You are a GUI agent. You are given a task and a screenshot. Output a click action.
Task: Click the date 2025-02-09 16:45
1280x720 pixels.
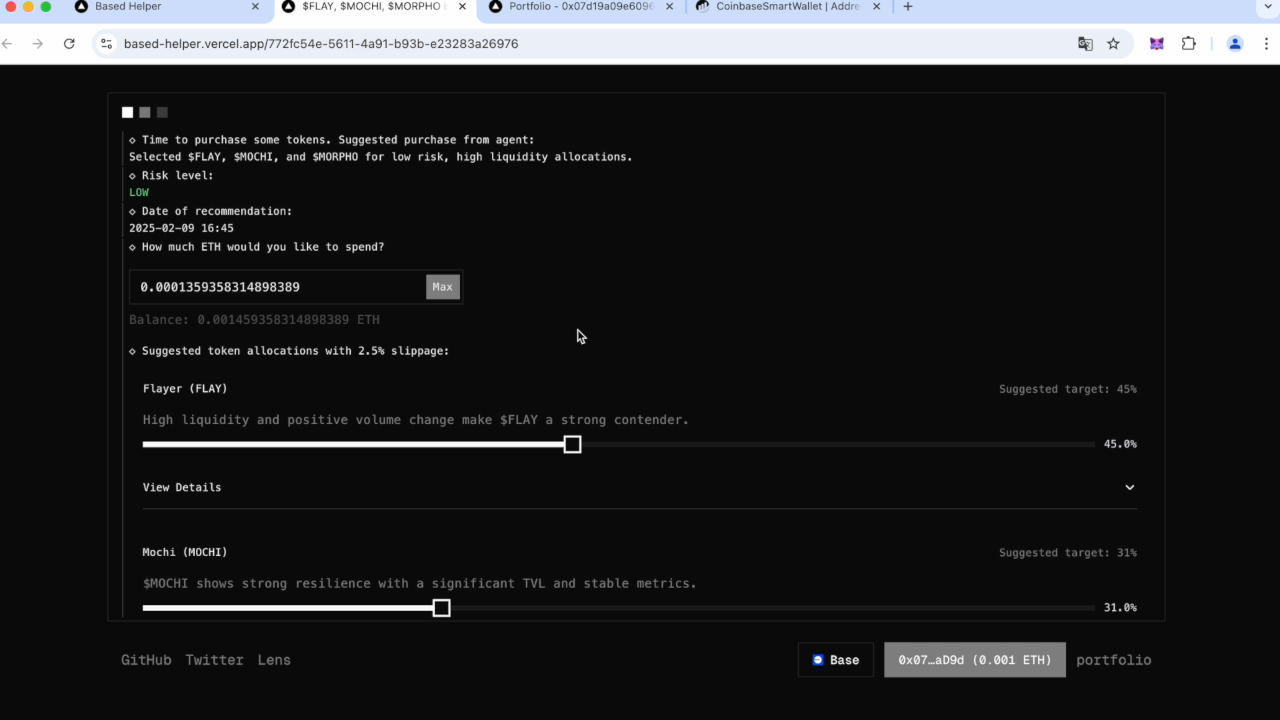(x=181, y=229)
